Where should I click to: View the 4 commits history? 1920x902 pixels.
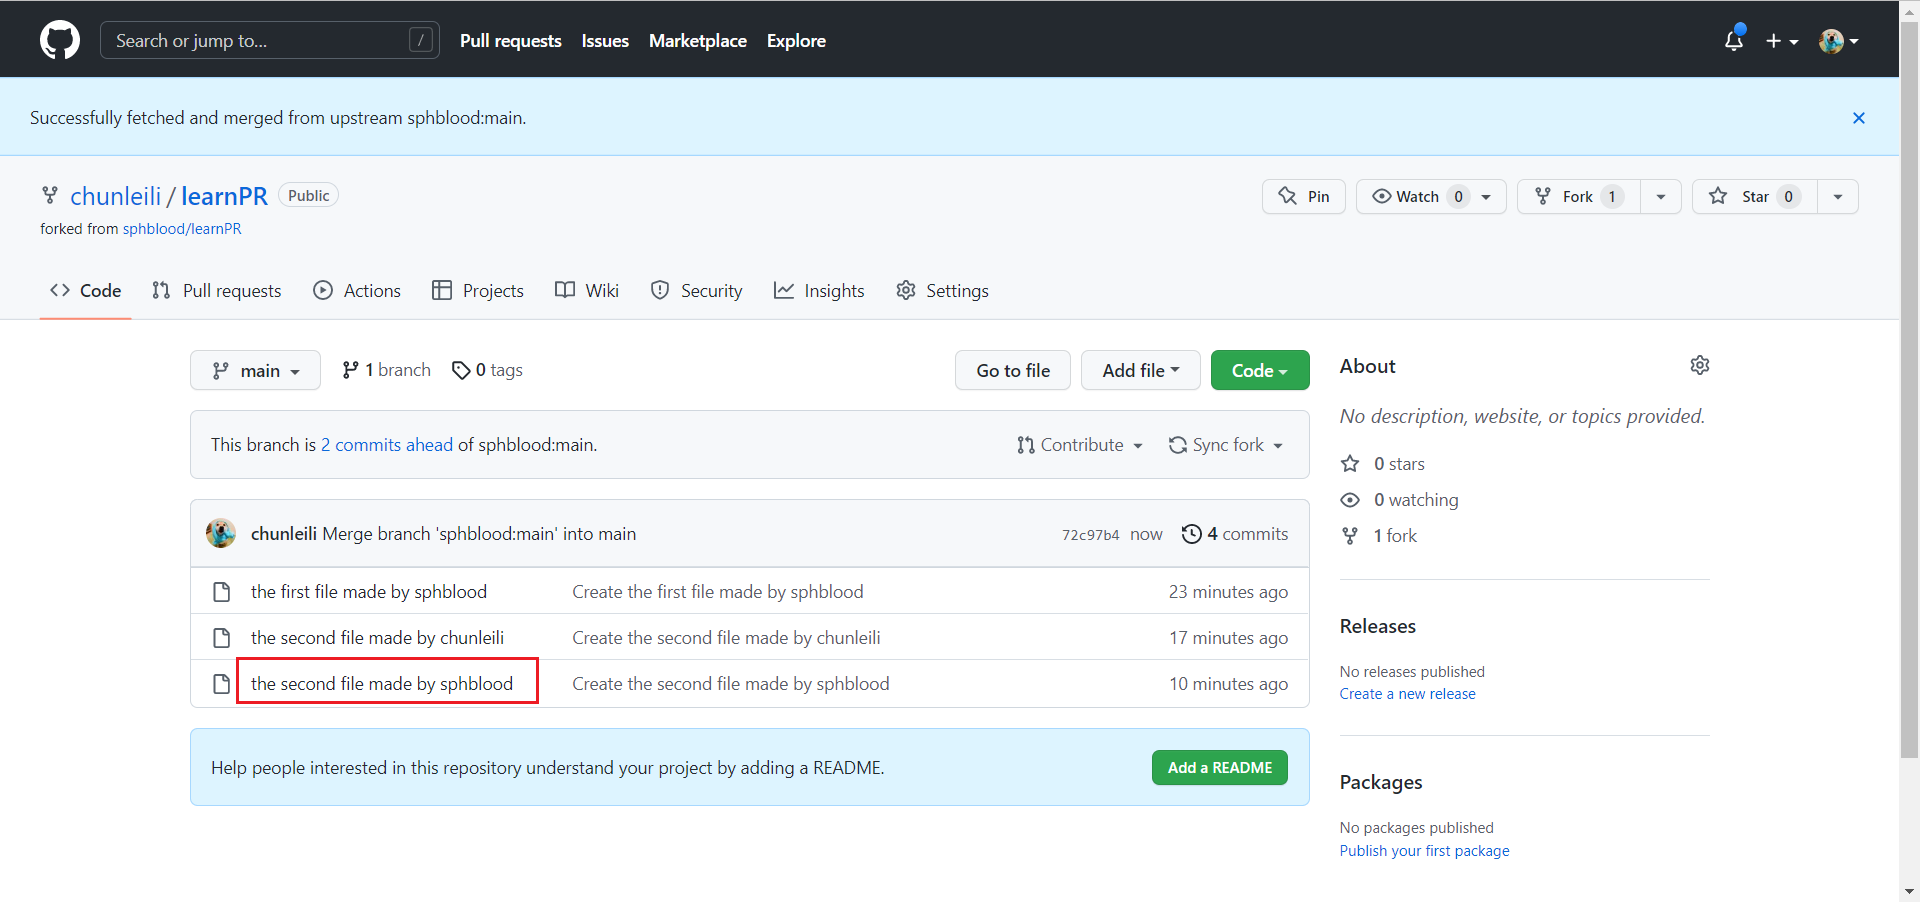pos(1235,534)
